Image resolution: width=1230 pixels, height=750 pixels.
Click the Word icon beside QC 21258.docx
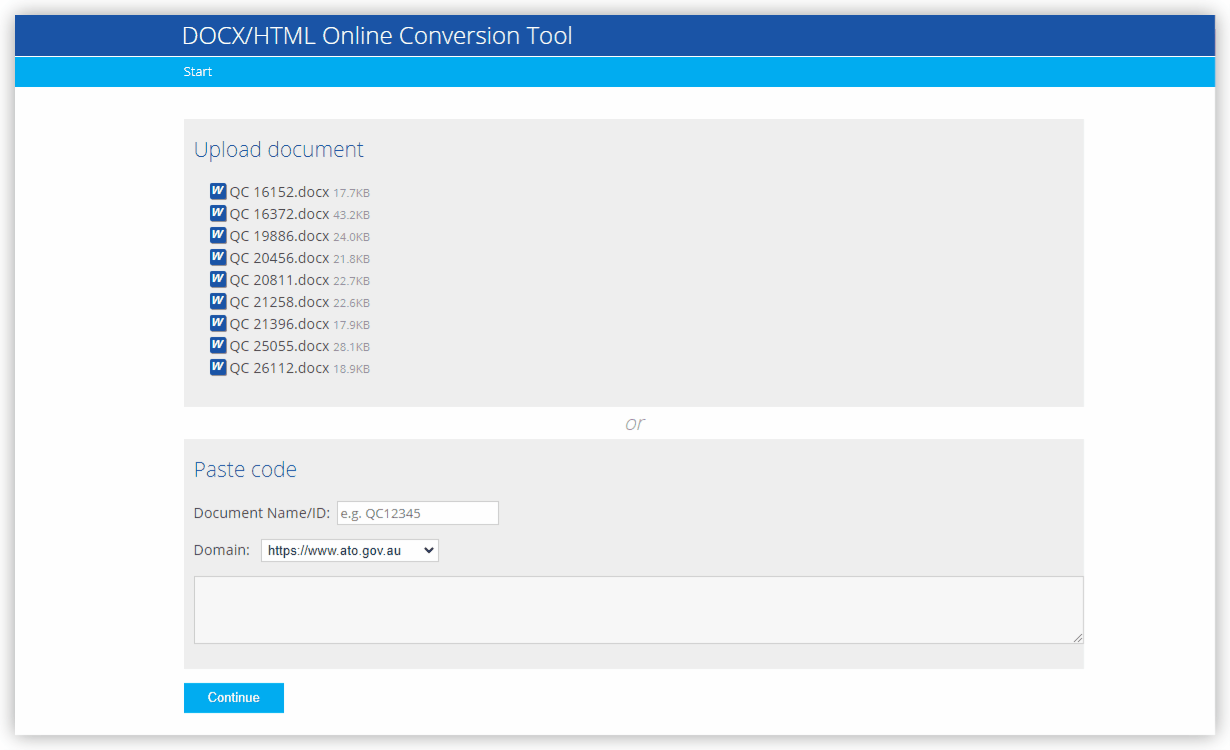click(218, 302)
